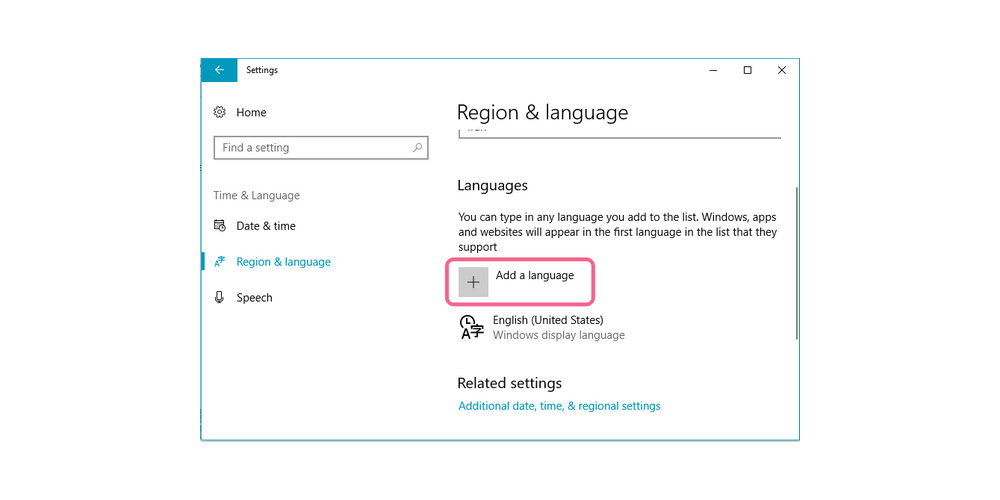Image resolution: width=1000 pixels, height=500 pixels.
Task: Click the Home gear icon
Action: [220, 113]
